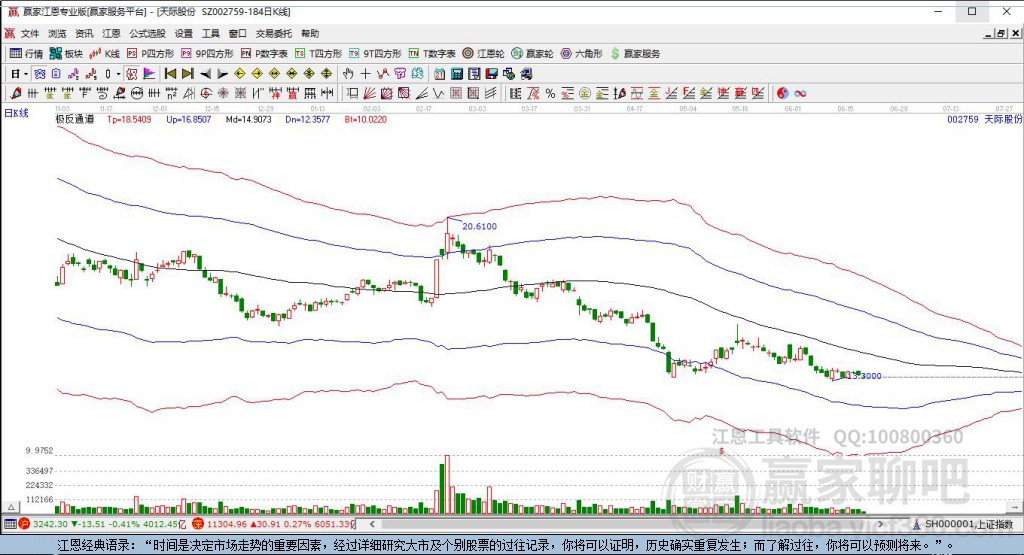The width and height of the screenshot is (1024, 555).
Task: Click the percent sign tool icon
Action: click(x=551, y=93)
